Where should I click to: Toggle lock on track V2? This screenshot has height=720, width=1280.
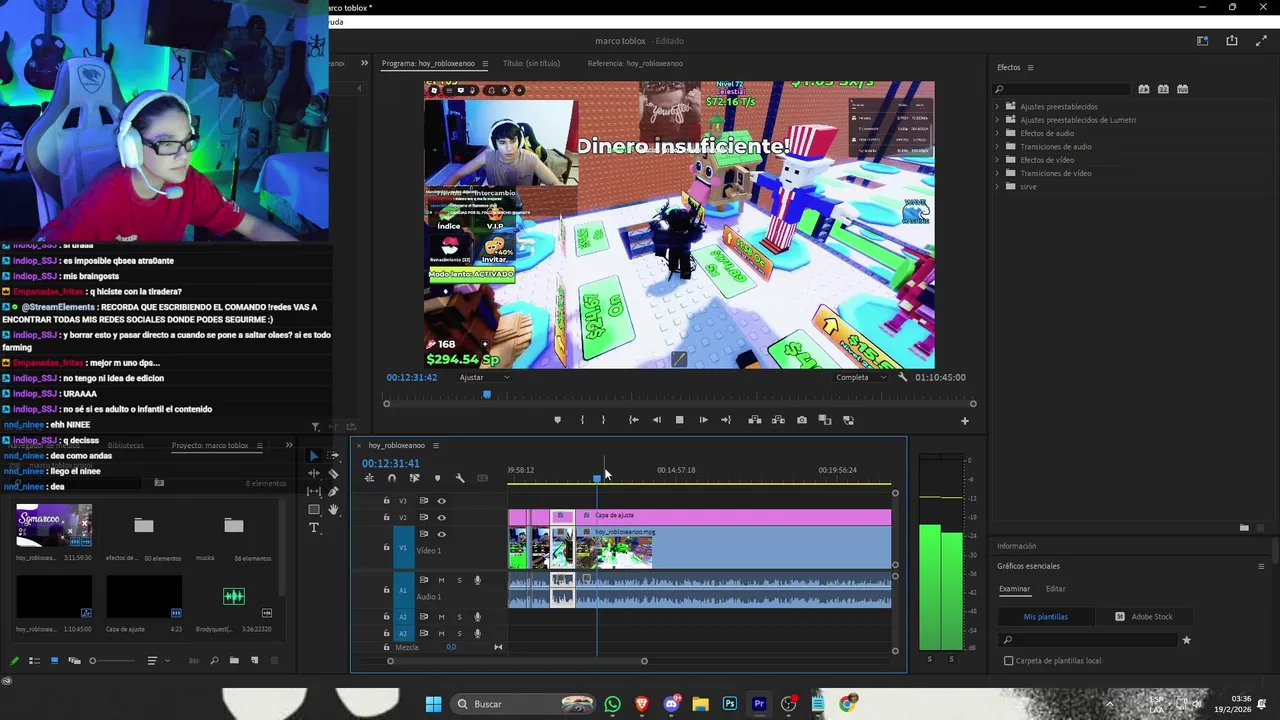[x=386, y=517]
